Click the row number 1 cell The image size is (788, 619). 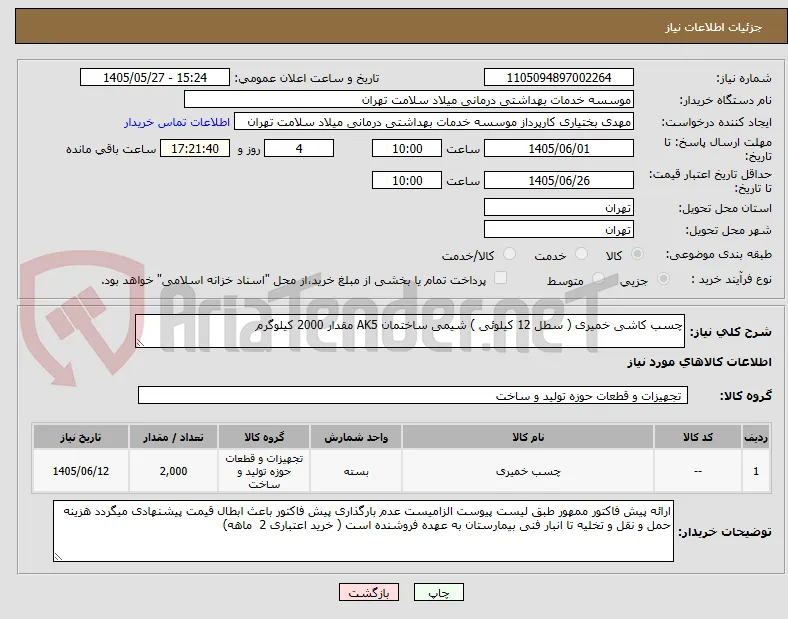[x=756, y=471]
